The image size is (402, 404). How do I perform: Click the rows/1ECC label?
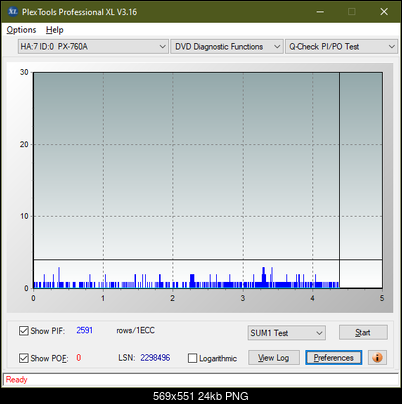(135, 330)
